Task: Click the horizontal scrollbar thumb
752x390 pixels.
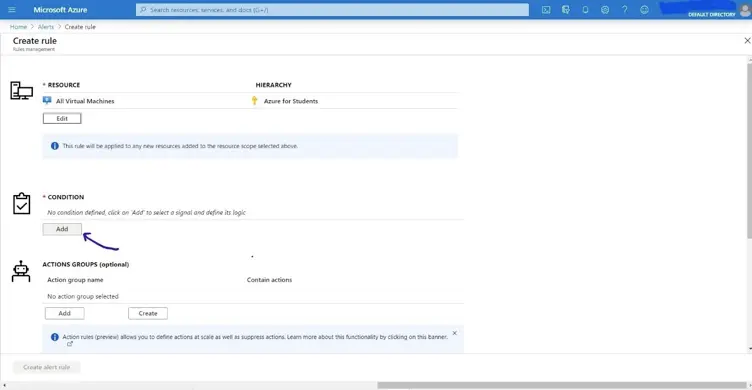Action: [x=562, y=385]
